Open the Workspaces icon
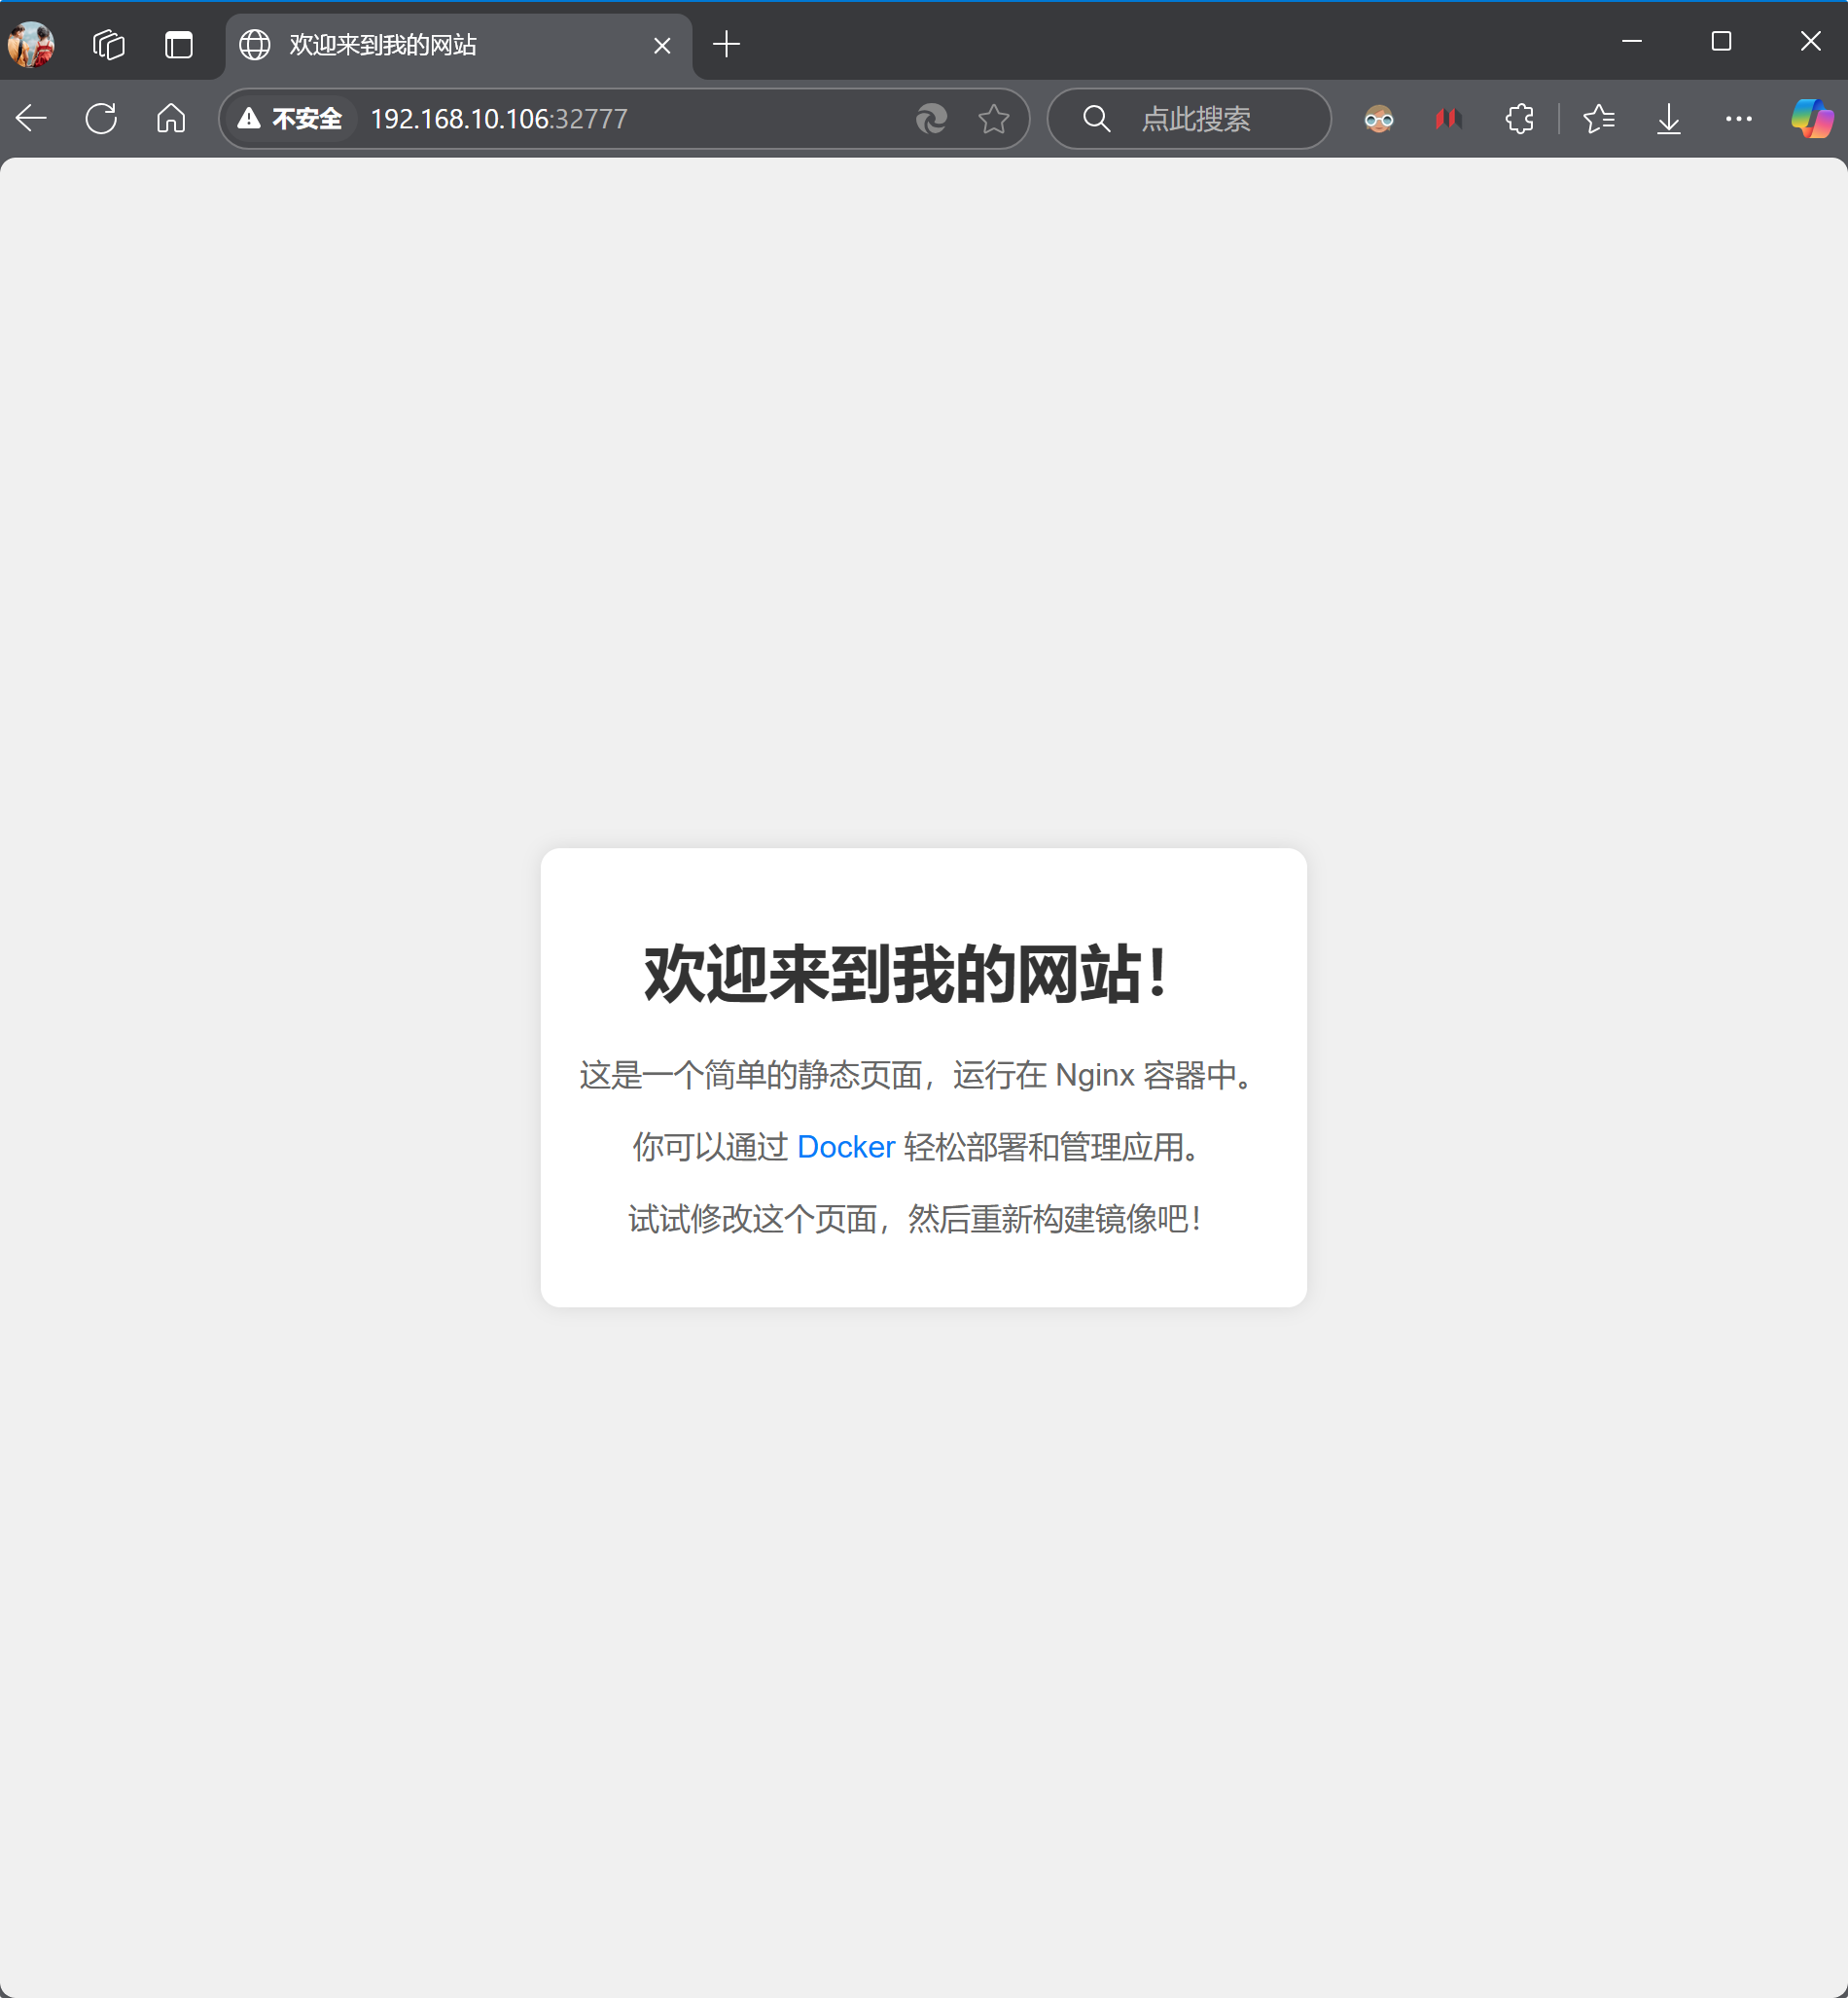This screenshot has height=1998, width=1848. pyautogui.click(x=108, y=44)
